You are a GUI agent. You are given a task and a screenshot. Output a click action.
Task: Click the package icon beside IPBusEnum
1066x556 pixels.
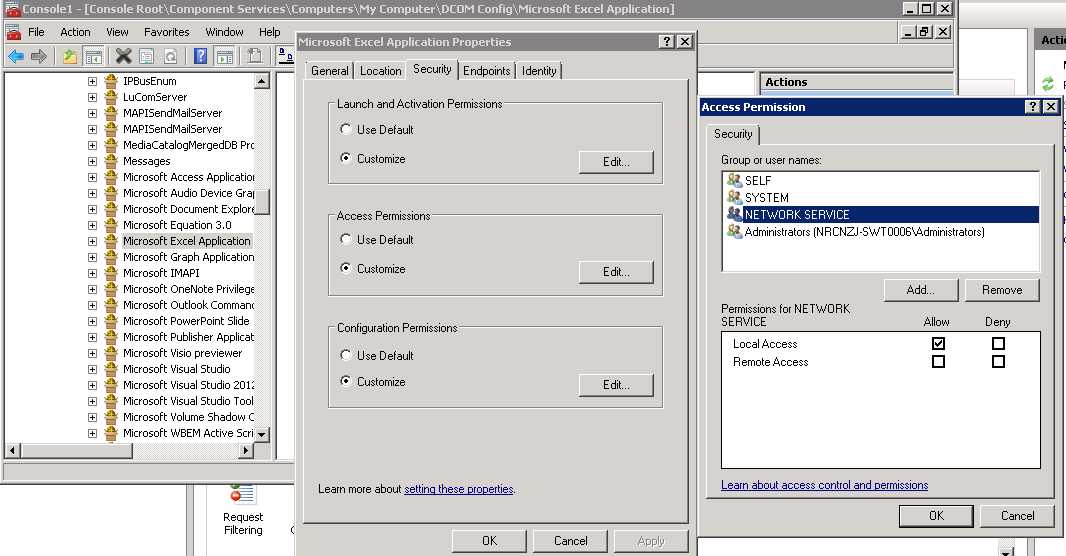click(x=111, y=81)
